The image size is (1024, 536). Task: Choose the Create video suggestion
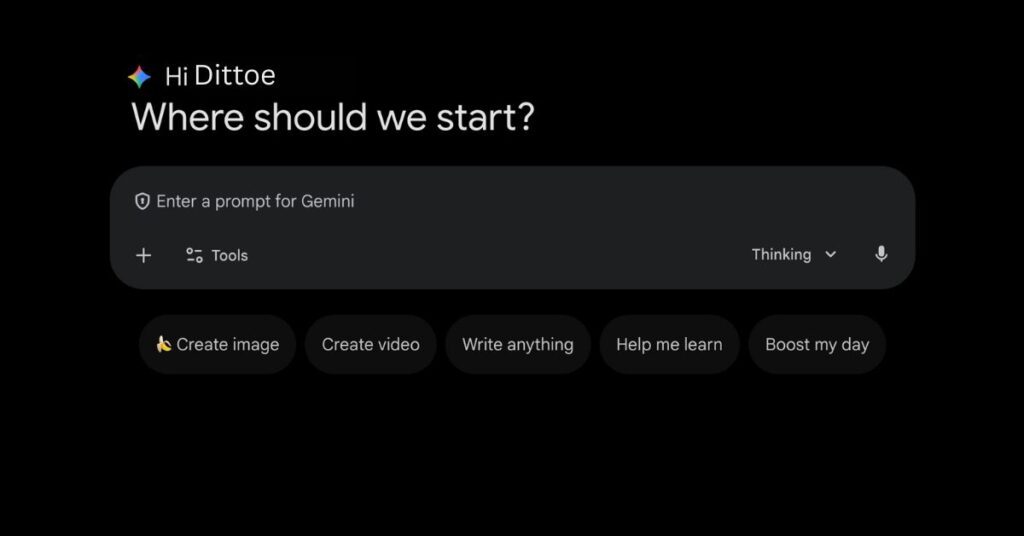click(x=370, y=344)
